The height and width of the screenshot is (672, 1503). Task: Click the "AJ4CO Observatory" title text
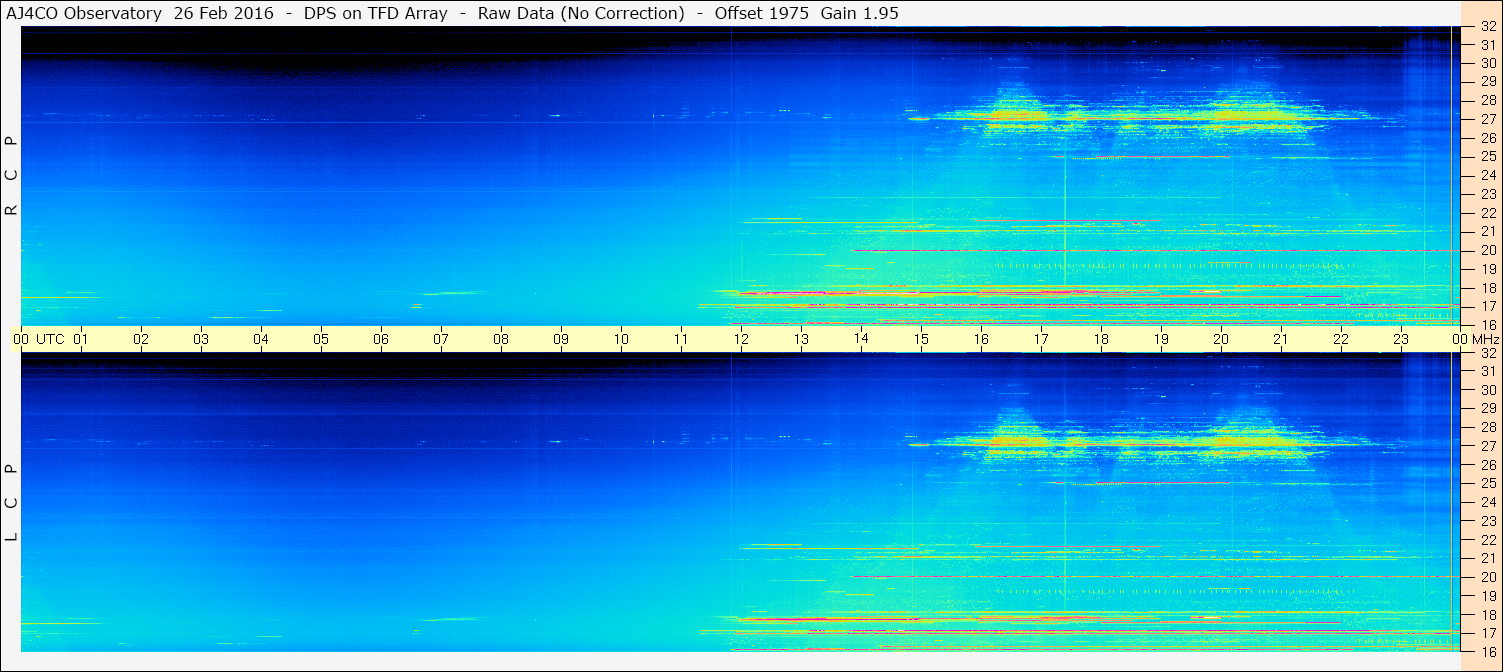coord(84,13)
